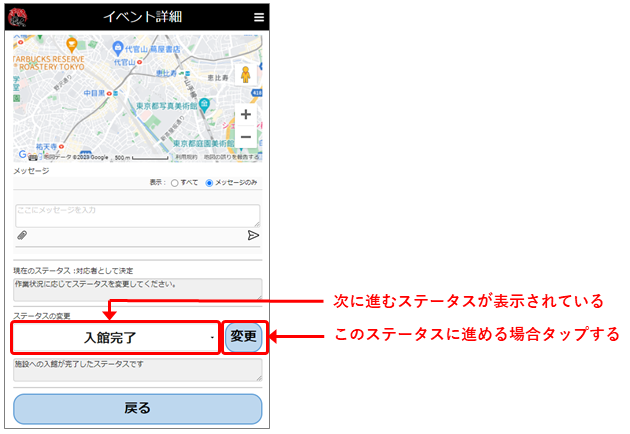Select the すべて display radio button
630x434 pixels.
174,183
